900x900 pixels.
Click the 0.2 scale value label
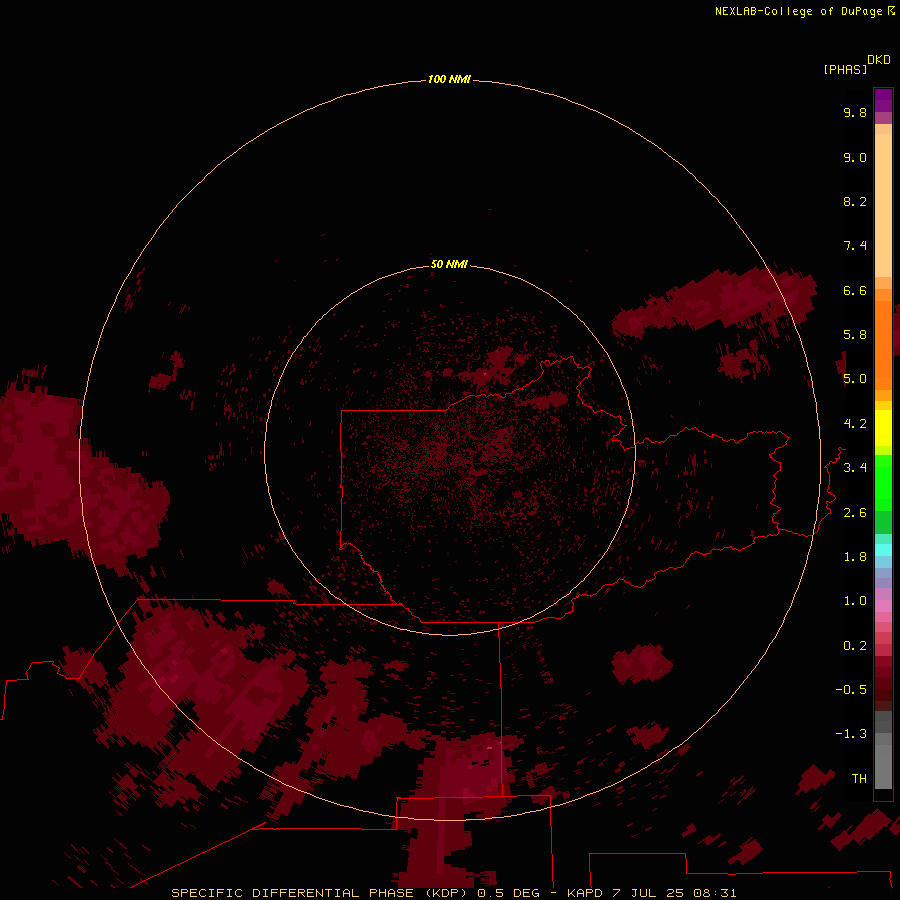click(855, 646)
